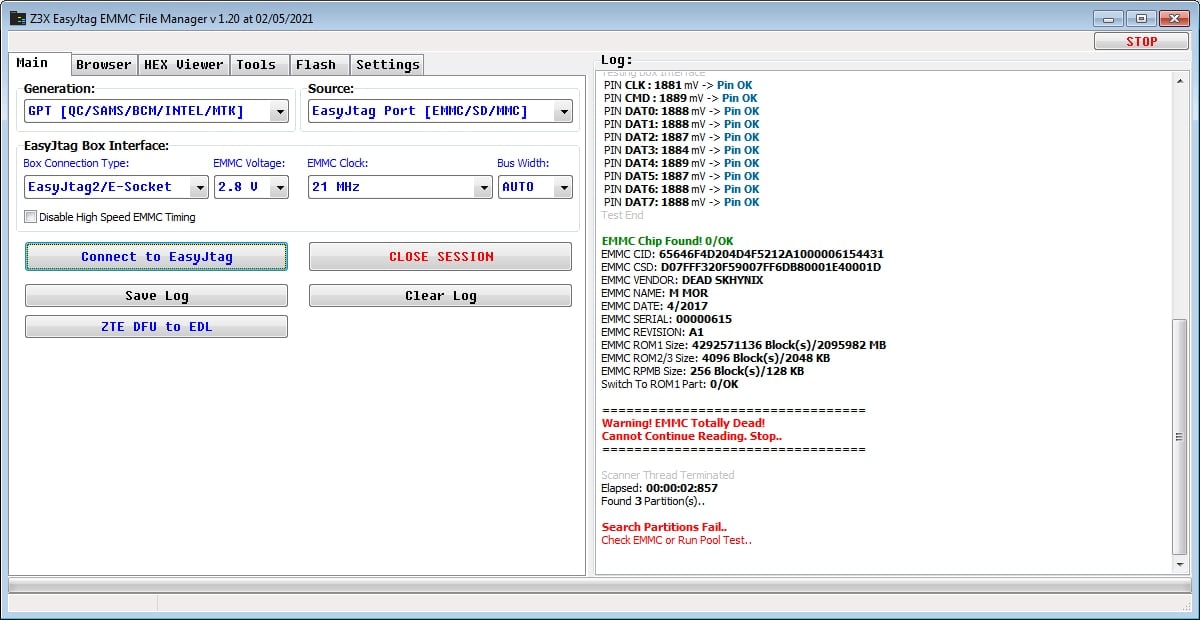The image size is (1200, 620).
Task: Click 'Search Partitions Fail..' log line
Action: point(664,527)
